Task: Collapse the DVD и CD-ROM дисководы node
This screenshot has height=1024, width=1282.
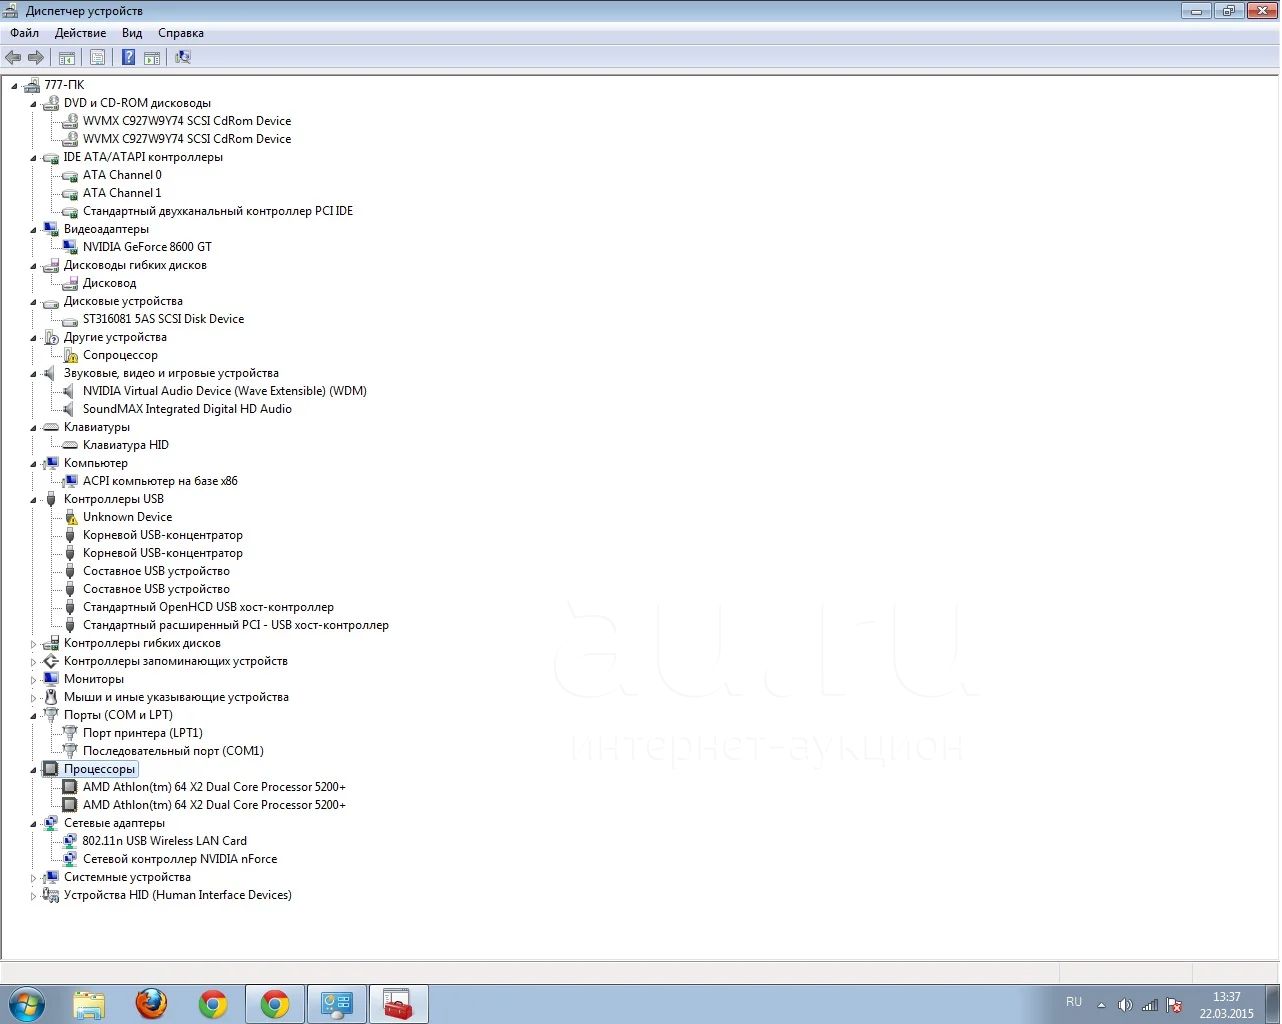Action: (x=33, y=103)
